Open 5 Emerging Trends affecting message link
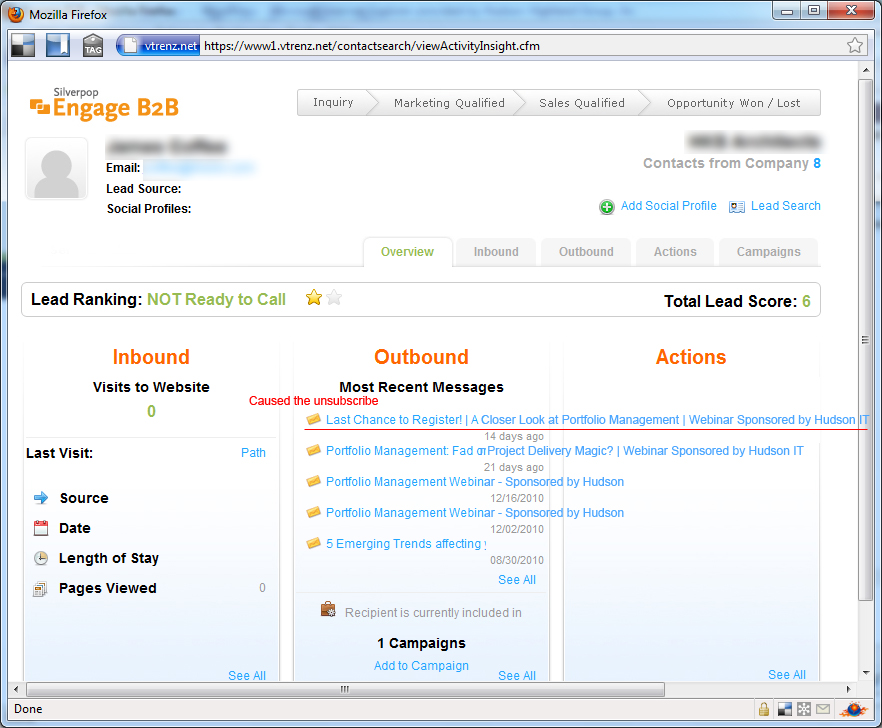The height and width of the screenshot is (728, 882). pyautogui.click(x=406, y=543)
